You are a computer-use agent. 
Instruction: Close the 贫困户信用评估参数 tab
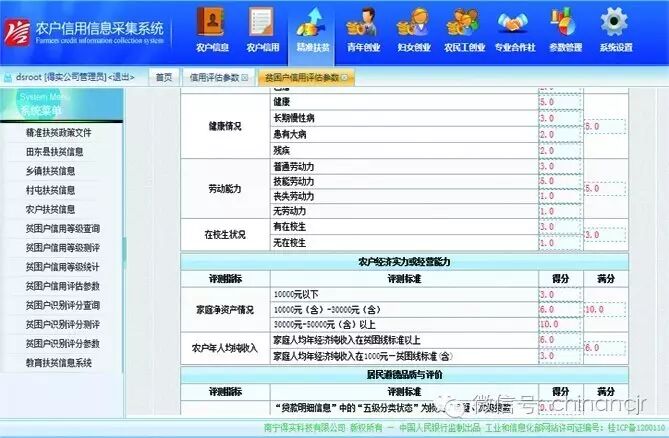(x=344, y=78)
